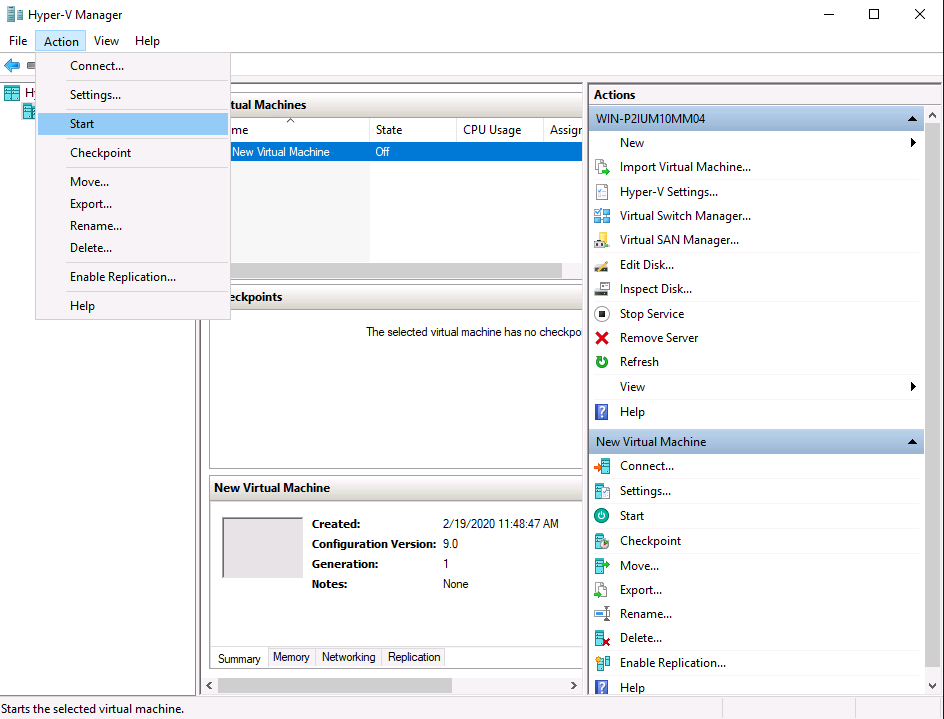Open the Networking tab
Viewport: 944px width, 719px height.
click(x=348, y=657)
